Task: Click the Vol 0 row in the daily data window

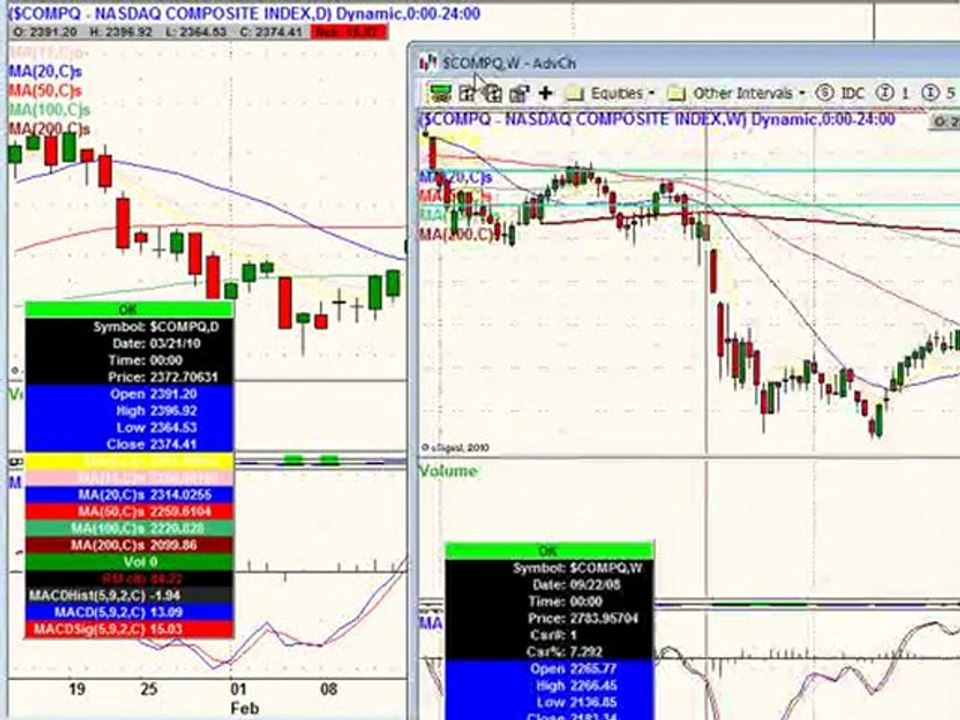Action: pos(129,561)
